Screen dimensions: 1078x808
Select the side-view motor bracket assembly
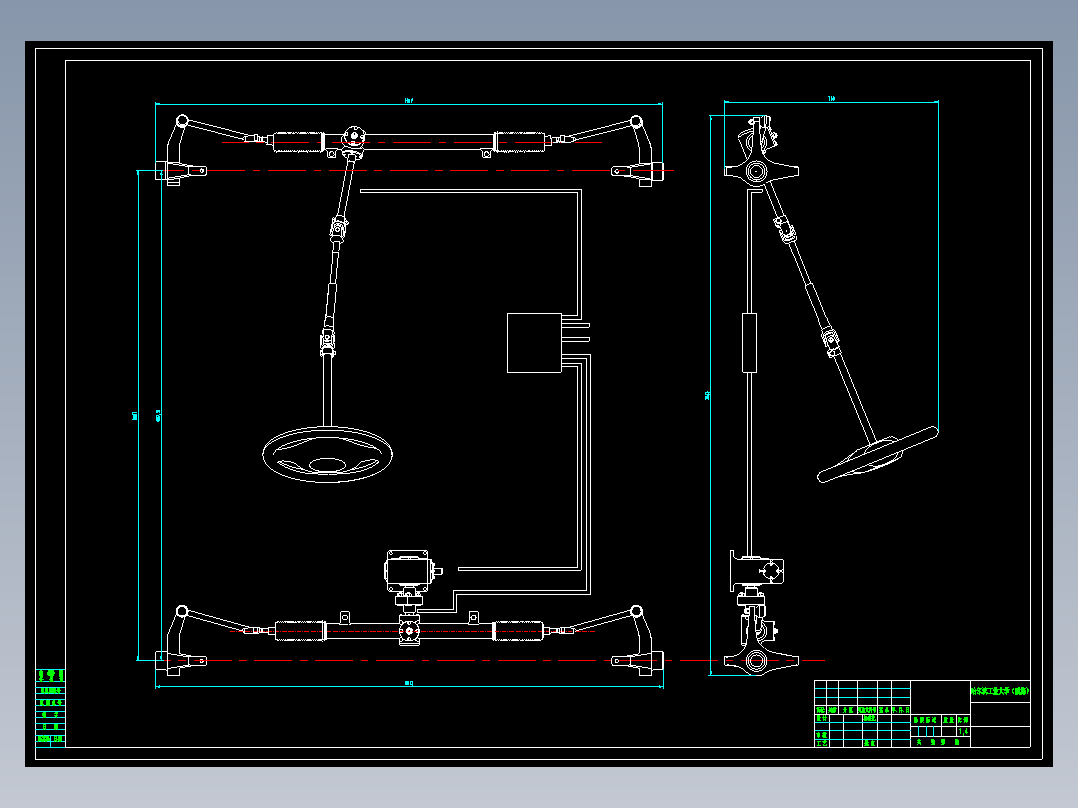[757, 571]
